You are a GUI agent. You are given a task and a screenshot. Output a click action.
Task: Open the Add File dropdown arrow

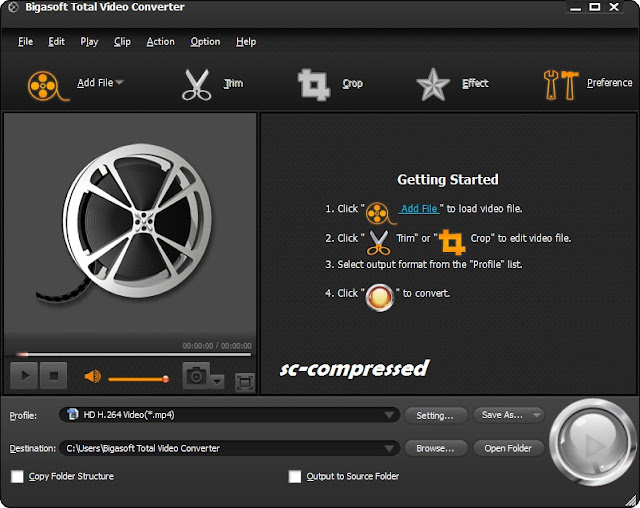[x=119, y=82]
